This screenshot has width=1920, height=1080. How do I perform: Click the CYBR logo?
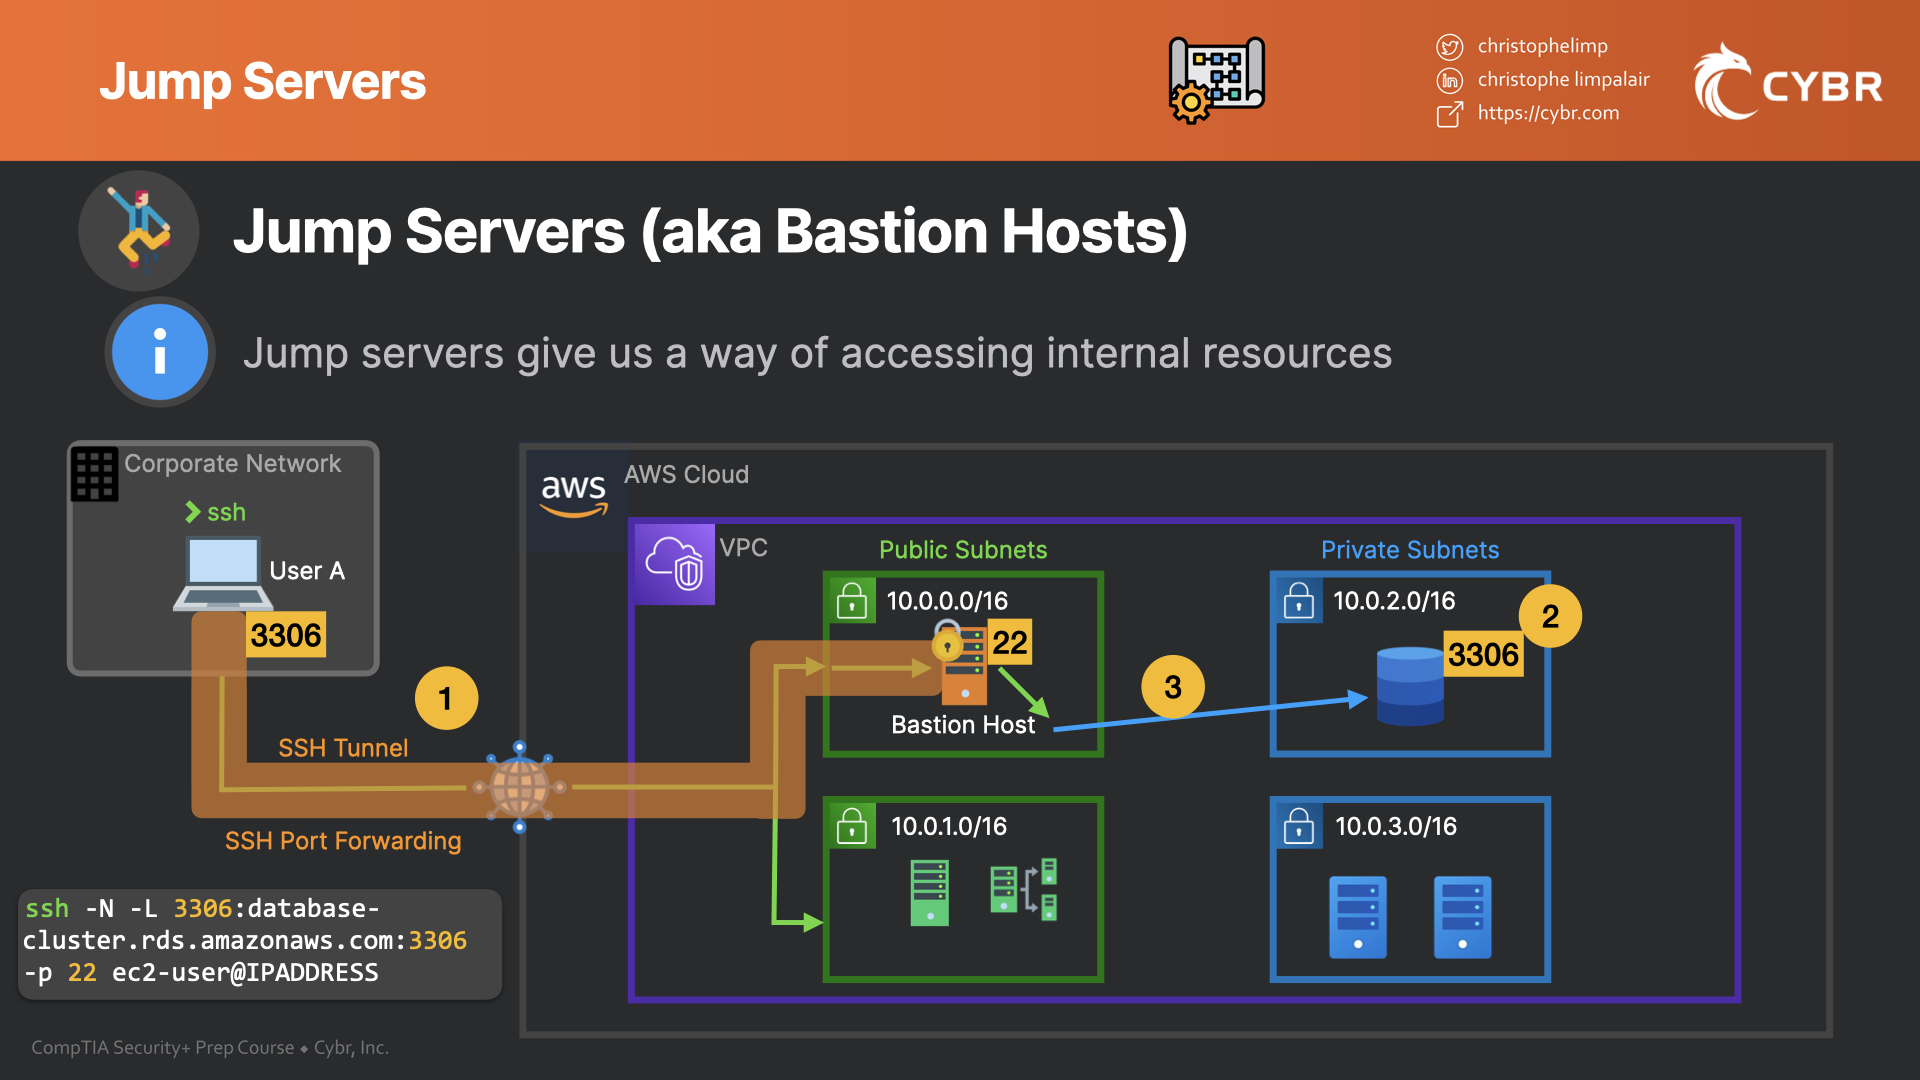[x=1788, y=82]
